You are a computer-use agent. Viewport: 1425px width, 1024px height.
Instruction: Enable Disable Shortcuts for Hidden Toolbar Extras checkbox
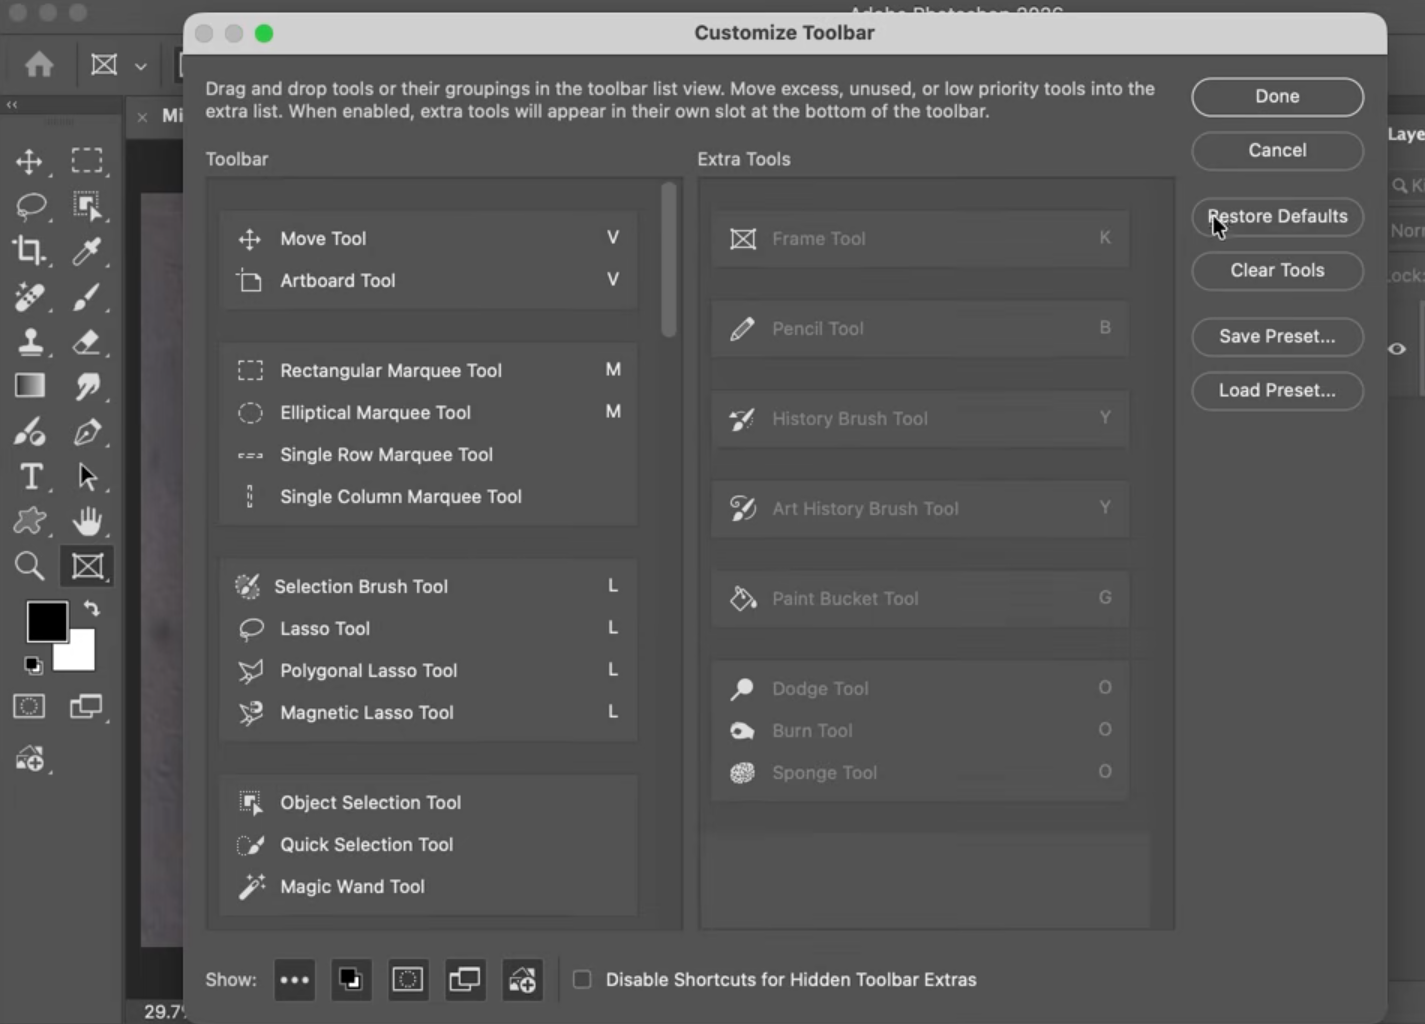[x=582, y=979]
